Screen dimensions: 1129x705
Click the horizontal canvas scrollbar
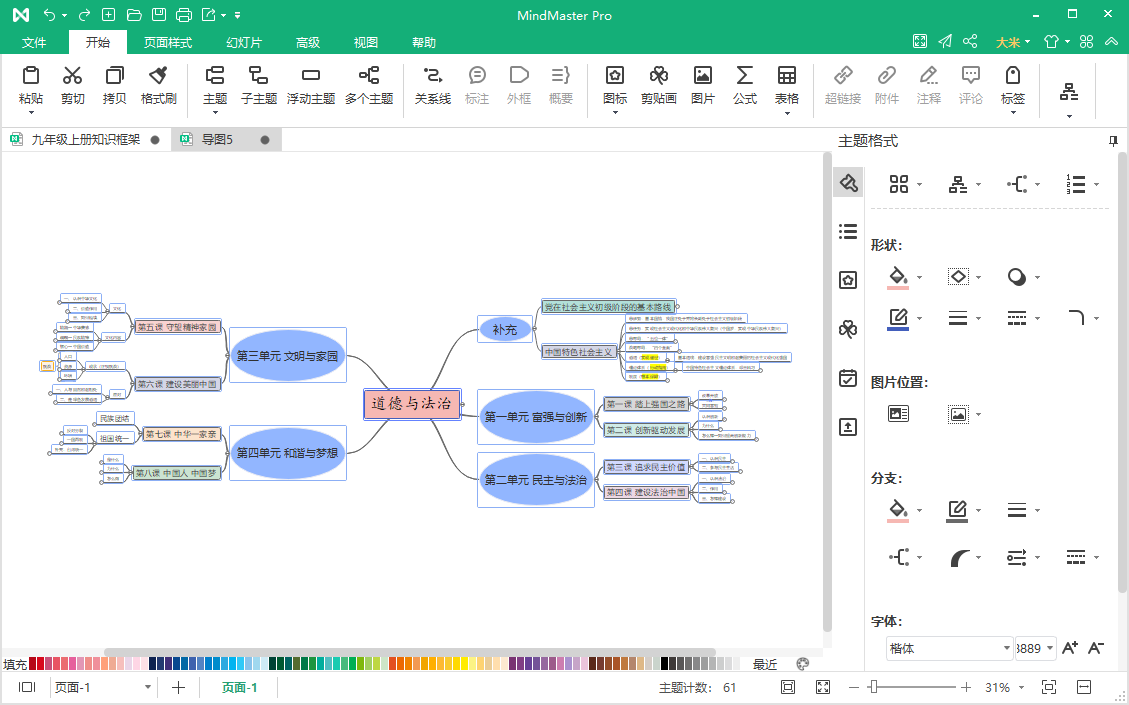(410, 652)
